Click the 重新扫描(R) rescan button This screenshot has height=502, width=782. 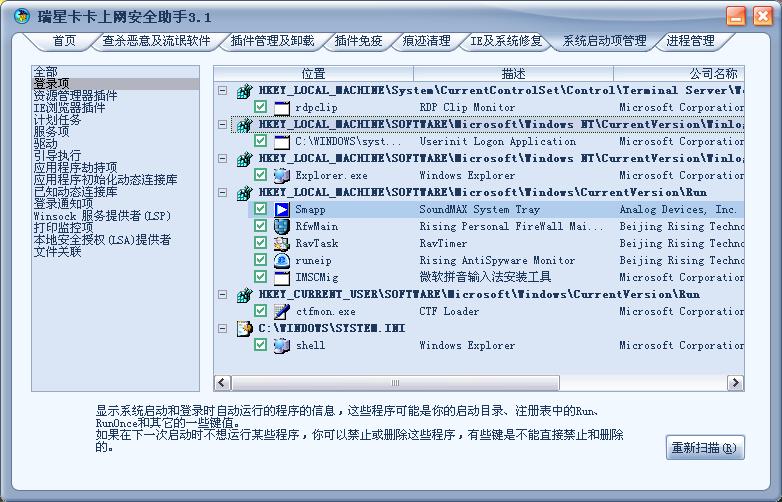705,448
